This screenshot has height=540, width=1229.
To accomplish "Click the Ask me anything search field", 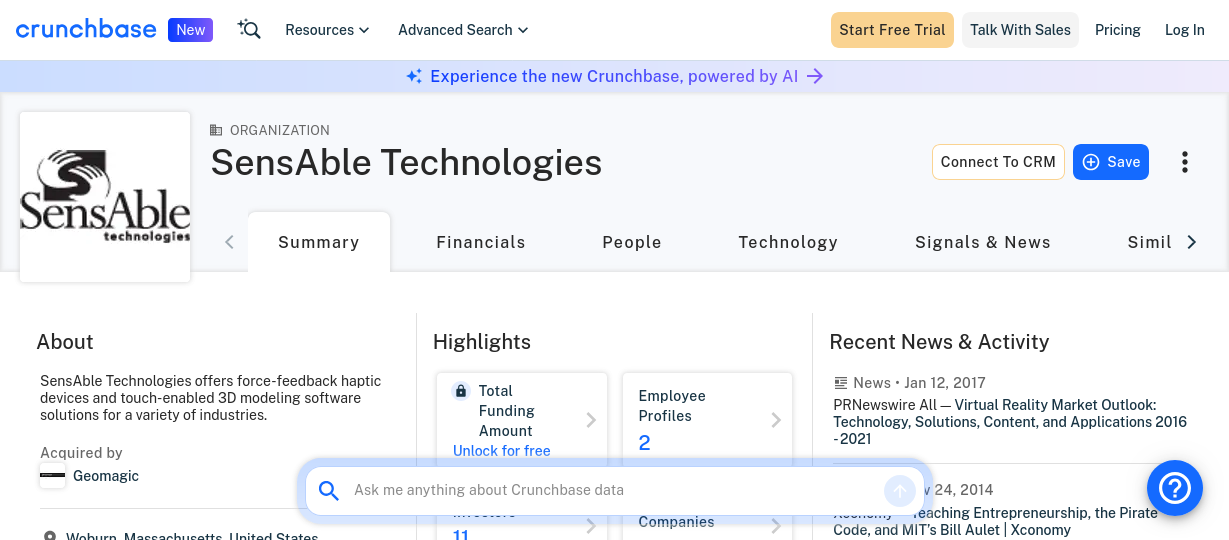I will pyautogui.click(x=614, y=490).
